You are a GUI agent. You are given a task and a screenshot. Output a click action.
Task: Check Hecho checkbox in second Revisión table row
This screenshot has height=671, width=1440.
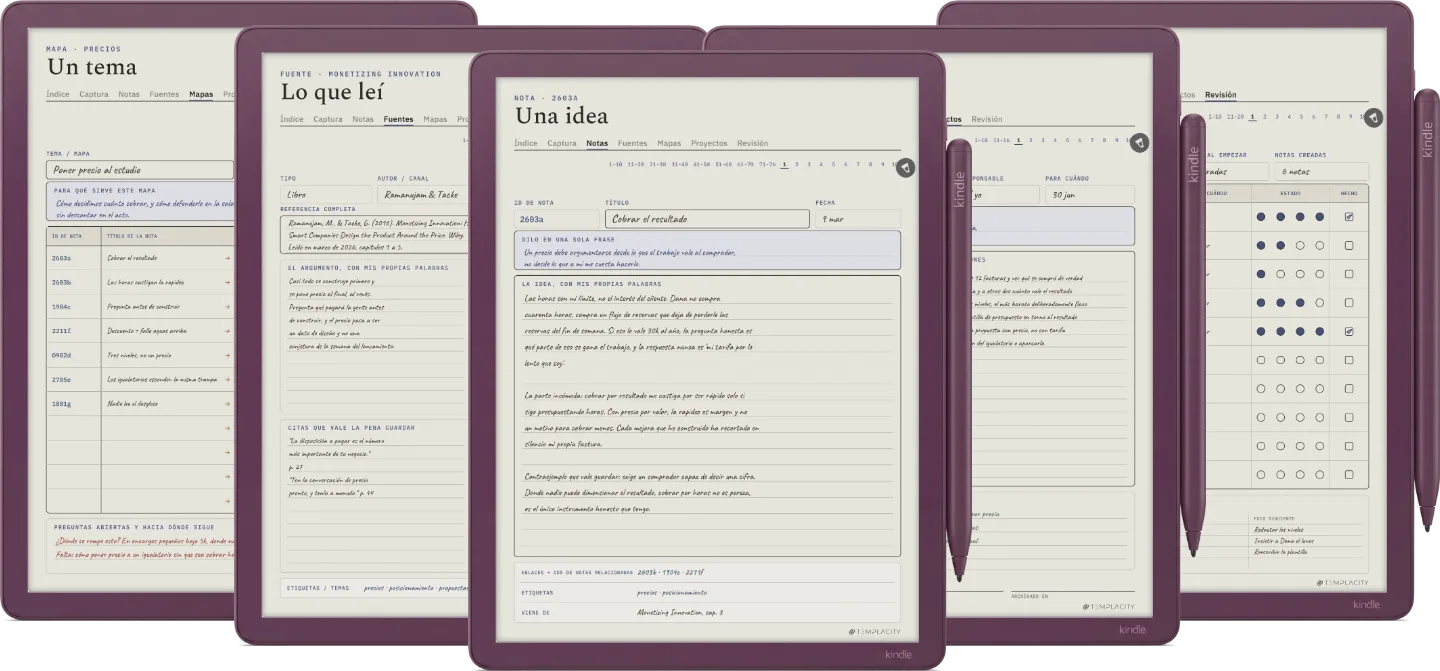[1349, 245]
